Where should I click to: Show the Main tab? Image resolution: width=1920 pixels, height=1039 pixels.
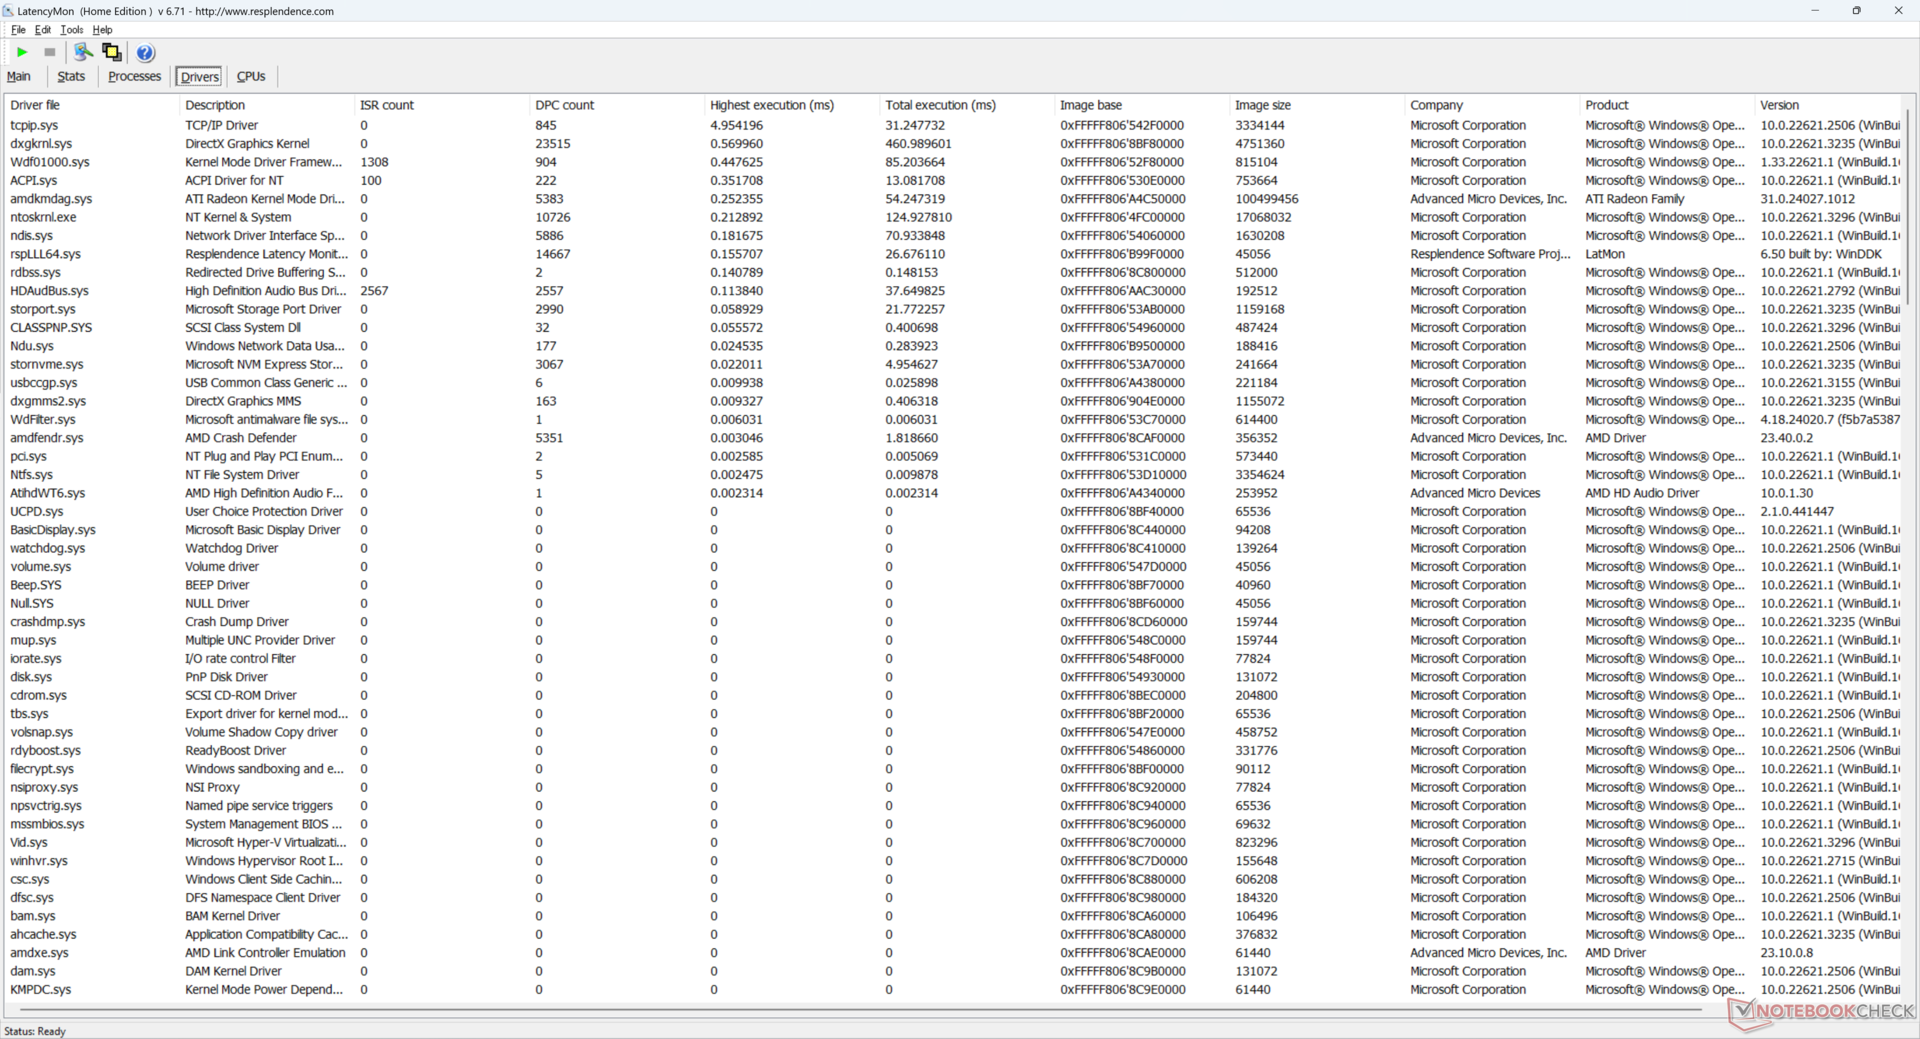(19, 77)
